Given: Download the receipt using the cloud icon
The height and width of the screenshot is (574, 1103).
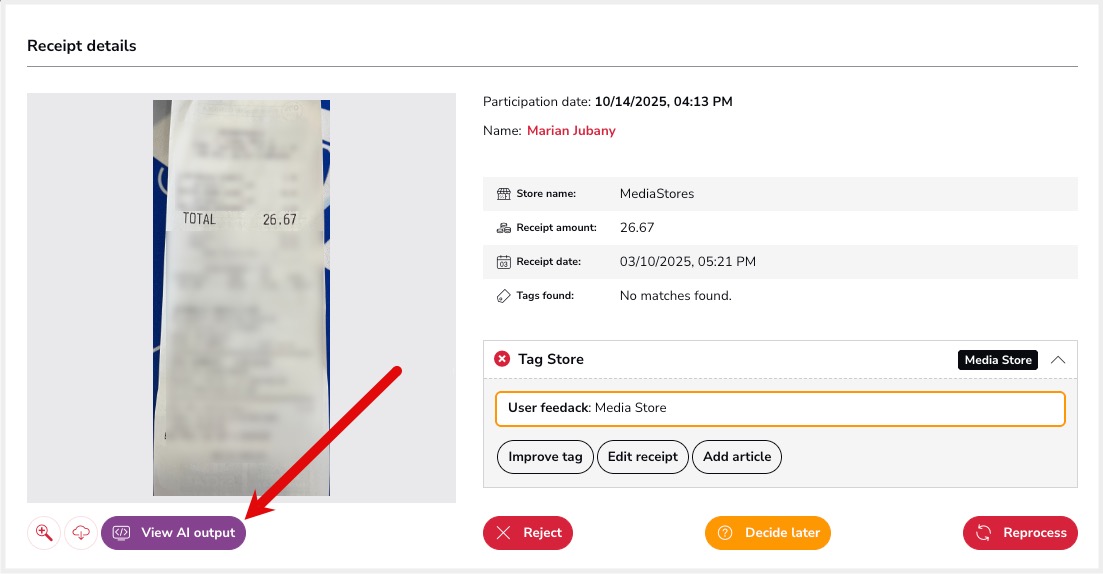Looking at the screenshot, I should pyautogui.click(x=81, y=533).
